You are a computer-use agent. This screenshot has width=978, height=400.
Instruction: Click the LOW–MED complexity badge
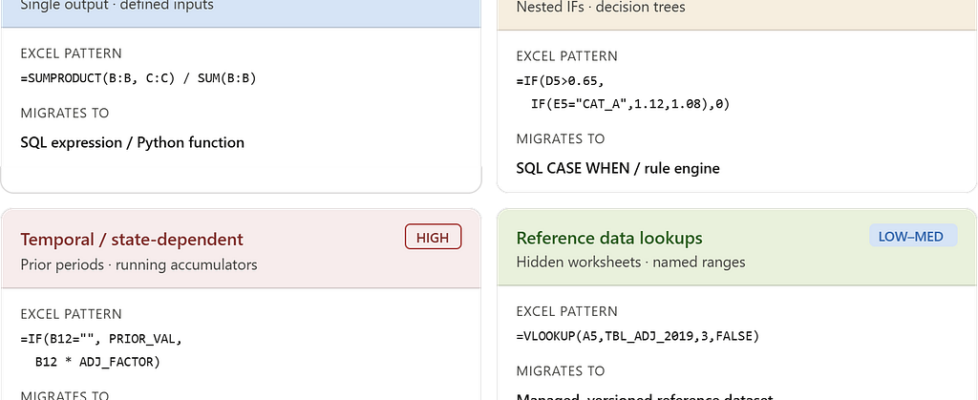click(912, 236)
